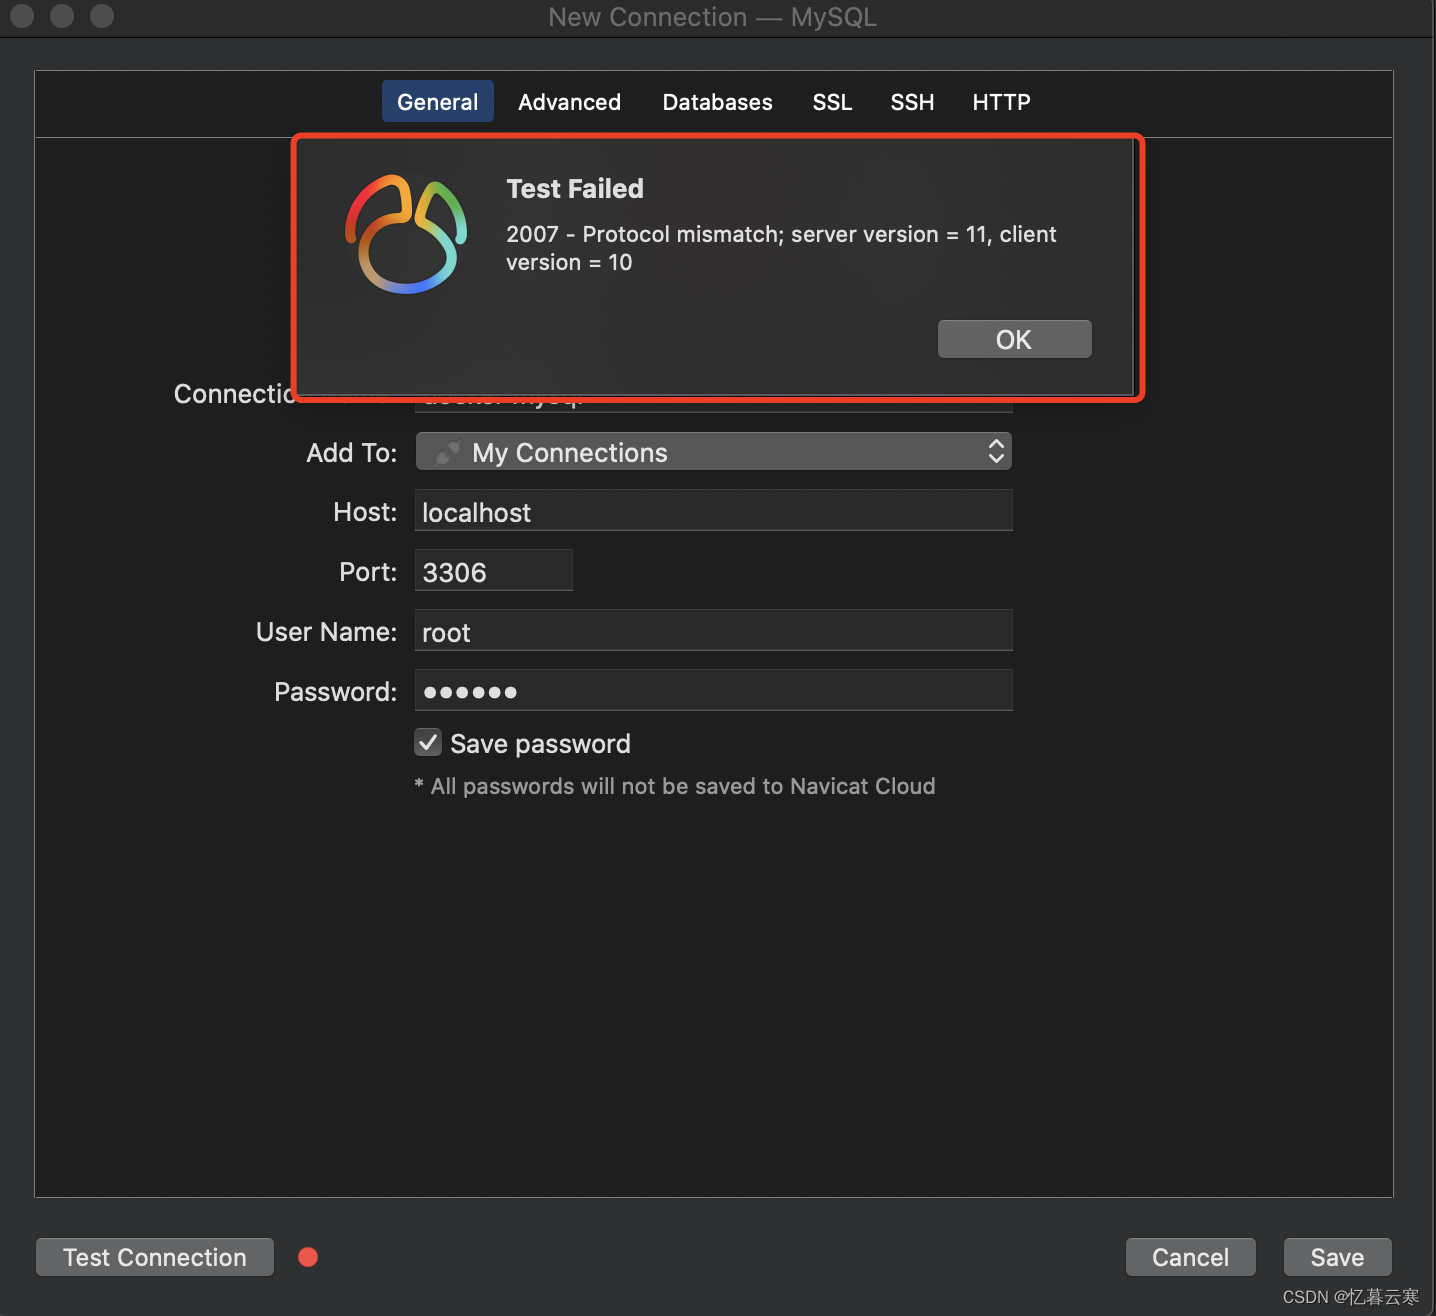This screenshot has height=1316, width=1436.
Task: Open the Add To connections dropdown
Action: tap(712, 452)
